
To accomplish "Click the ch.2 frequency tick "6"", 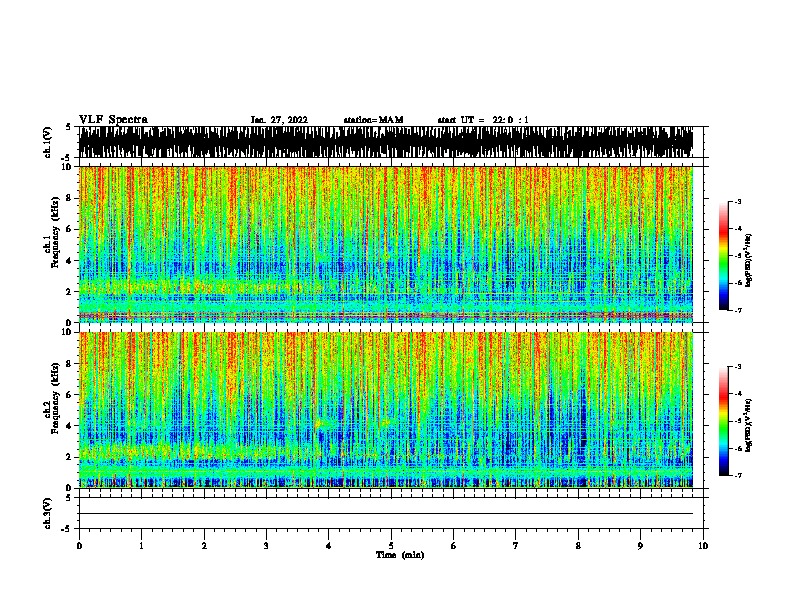I will point(69,395).
